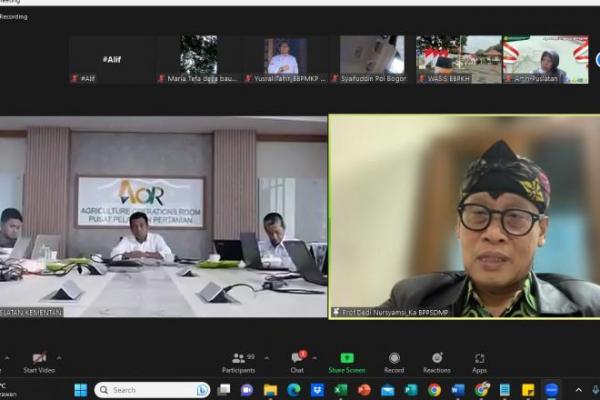
Task: Open Google Chrome from the taskbar
Action: [434, 390]
